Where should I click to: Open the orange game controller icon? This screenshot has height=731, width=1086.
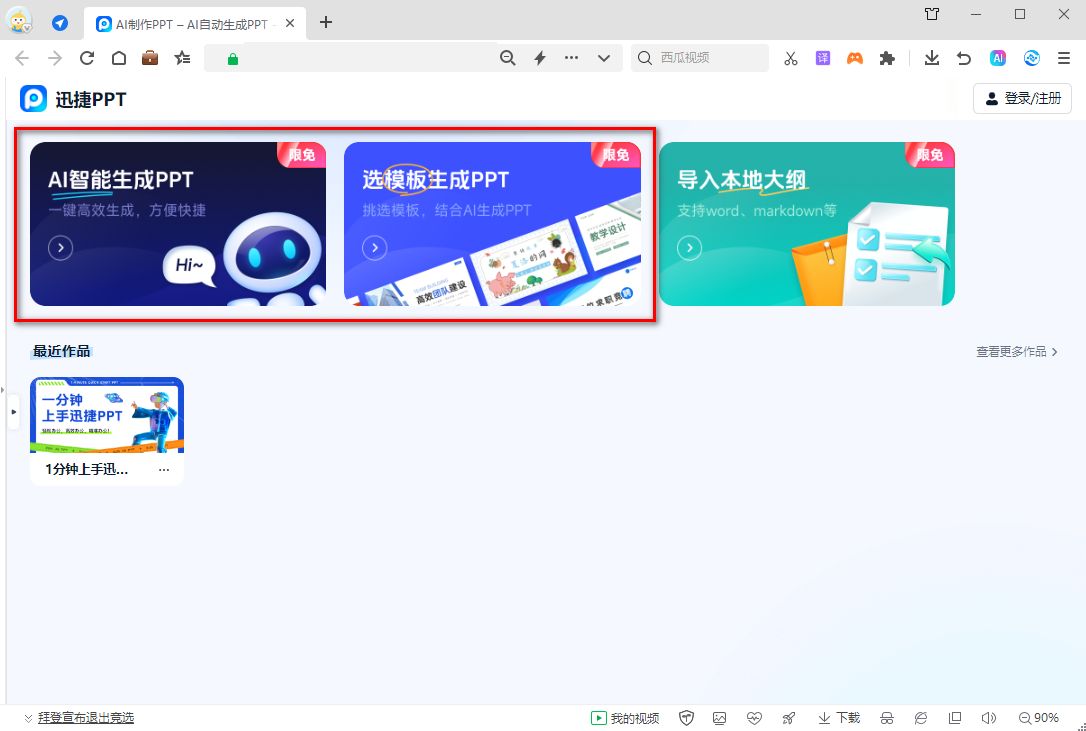855,58
